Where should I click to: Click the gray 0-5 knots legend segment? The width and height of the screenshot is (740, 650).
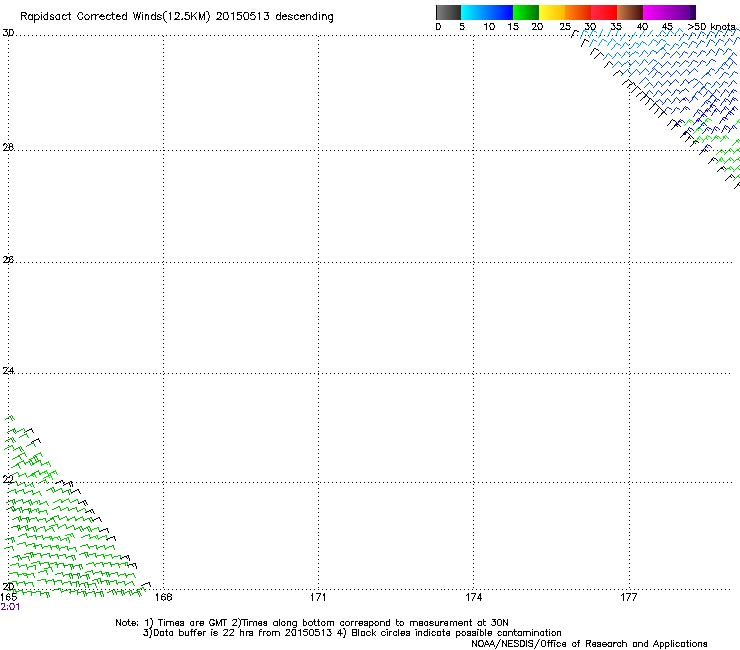448,12
